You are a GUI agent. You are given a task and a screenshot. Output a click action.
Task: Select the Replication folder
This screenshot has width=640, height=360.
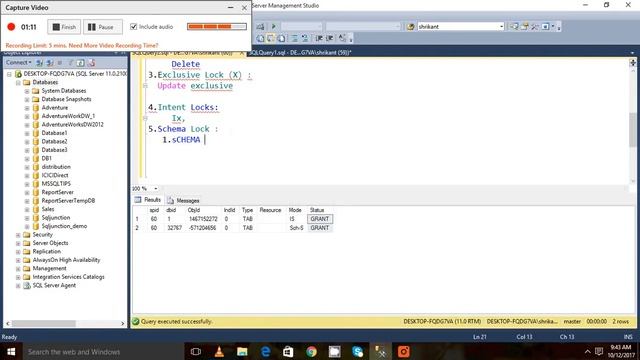pos(47,251)
